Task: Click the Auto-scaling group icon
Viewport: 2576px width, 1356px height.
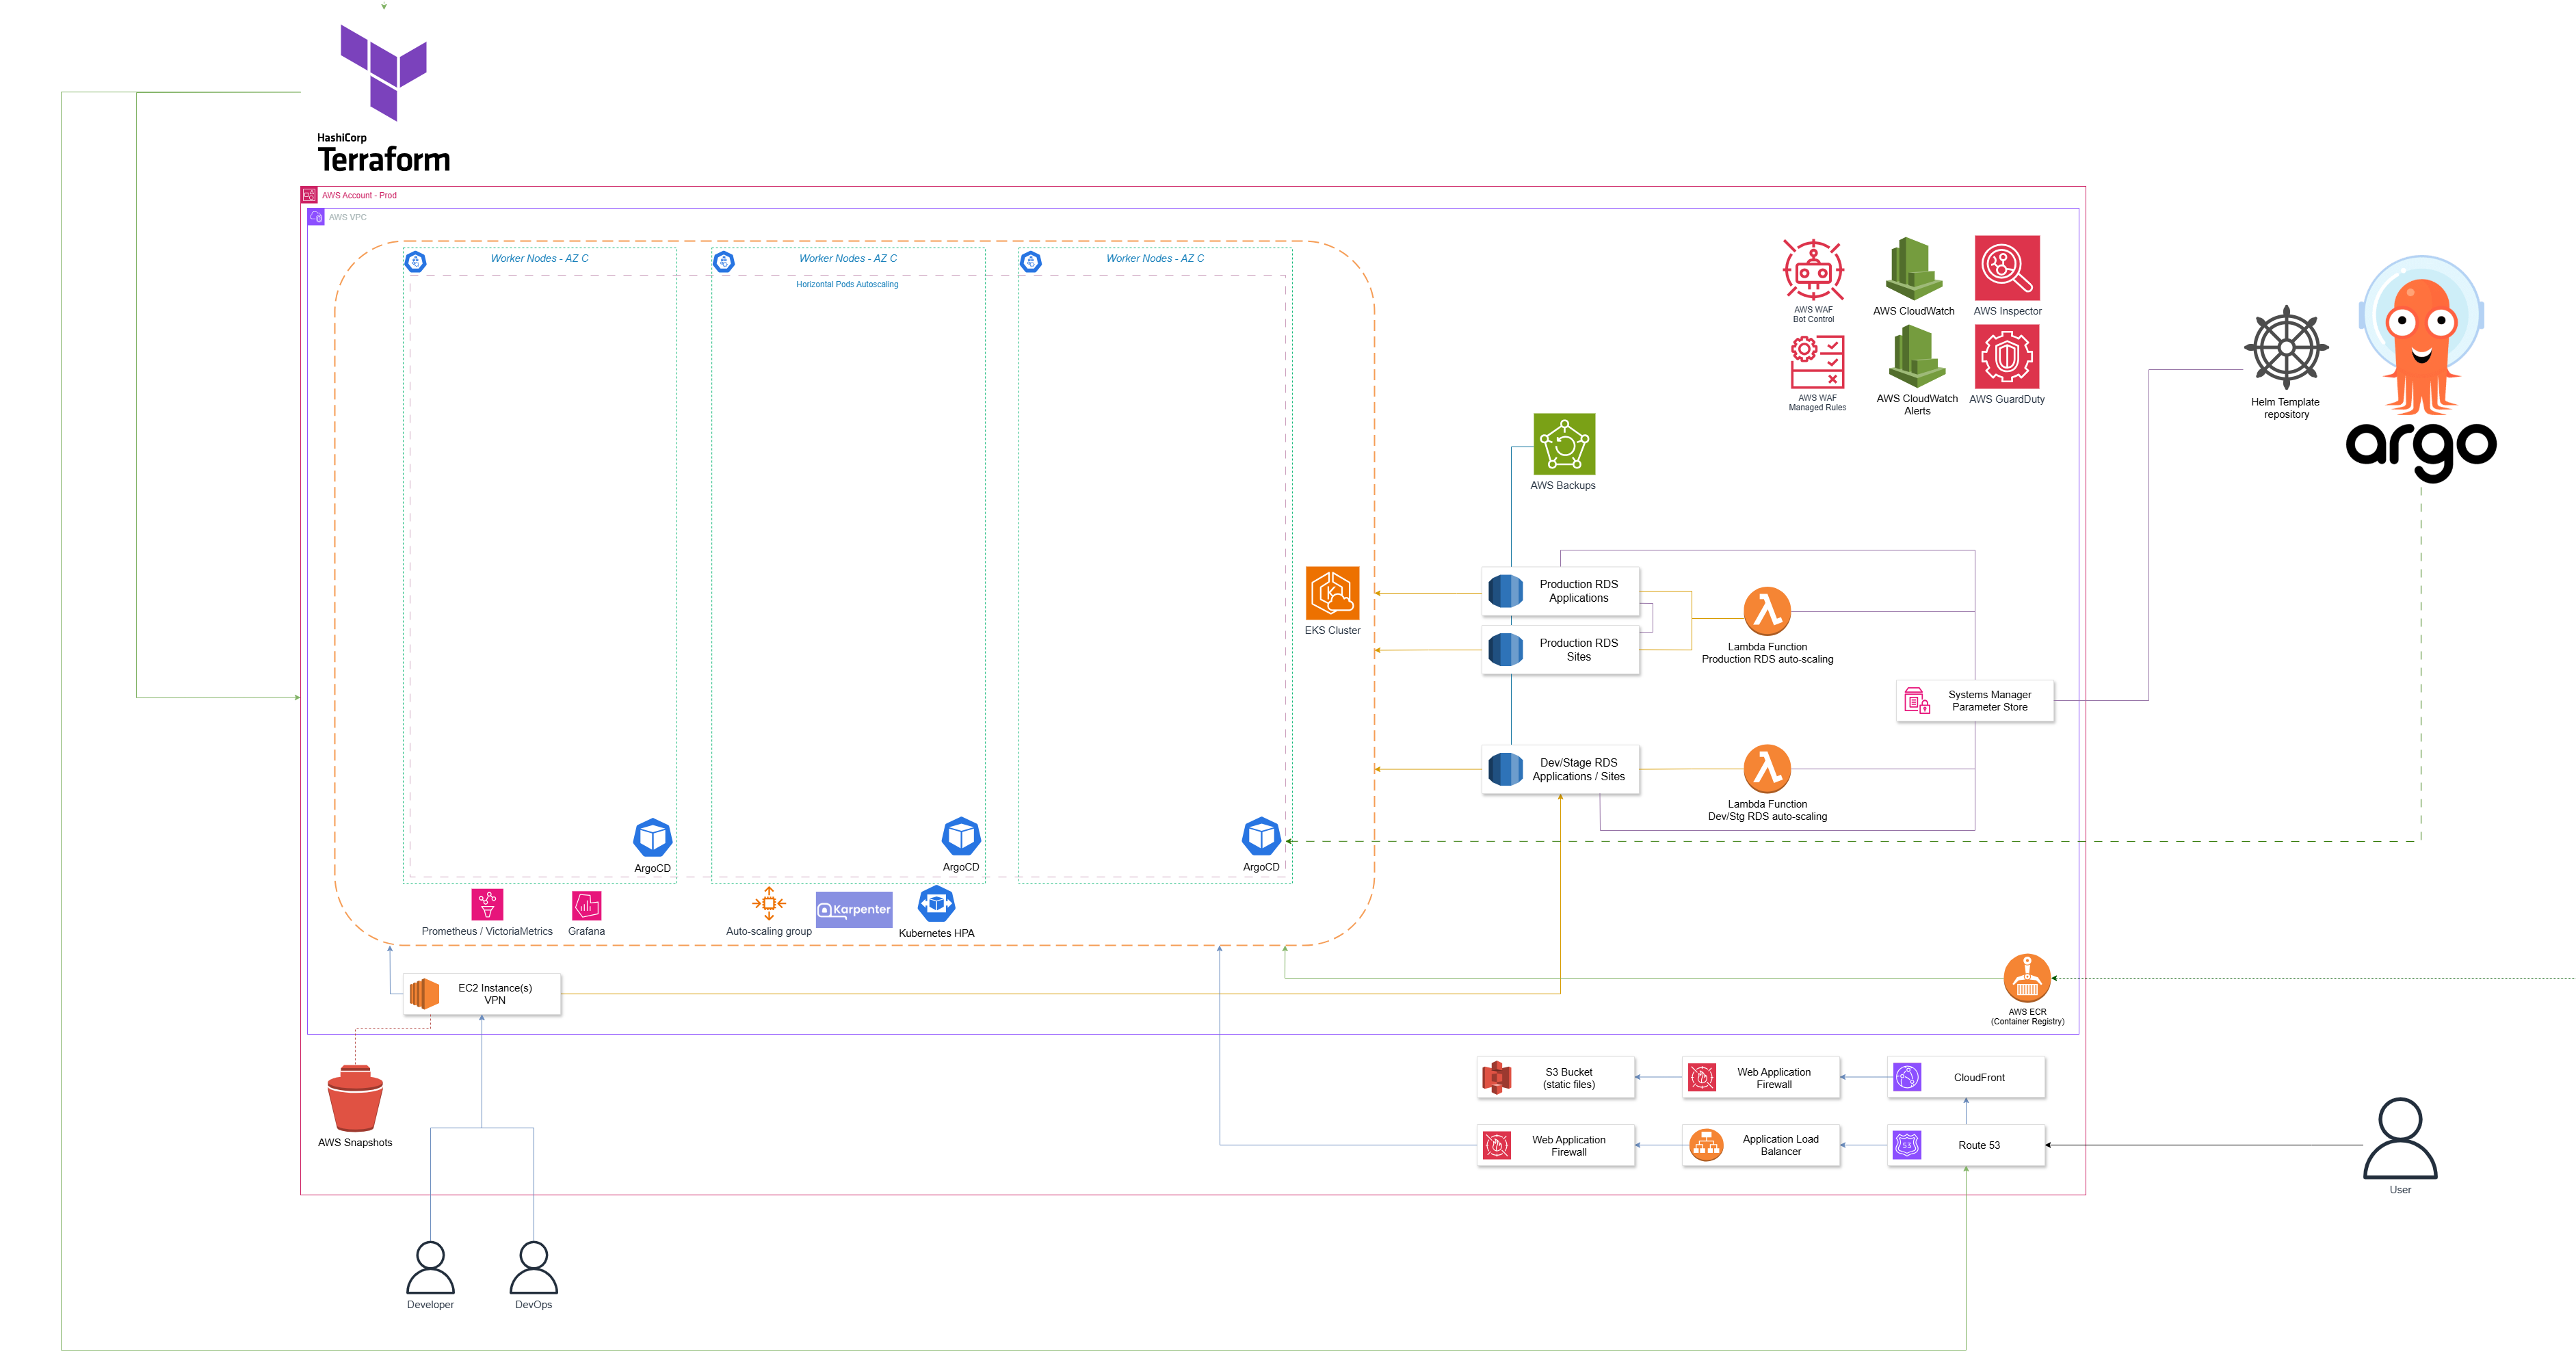Action: (768, 904)
